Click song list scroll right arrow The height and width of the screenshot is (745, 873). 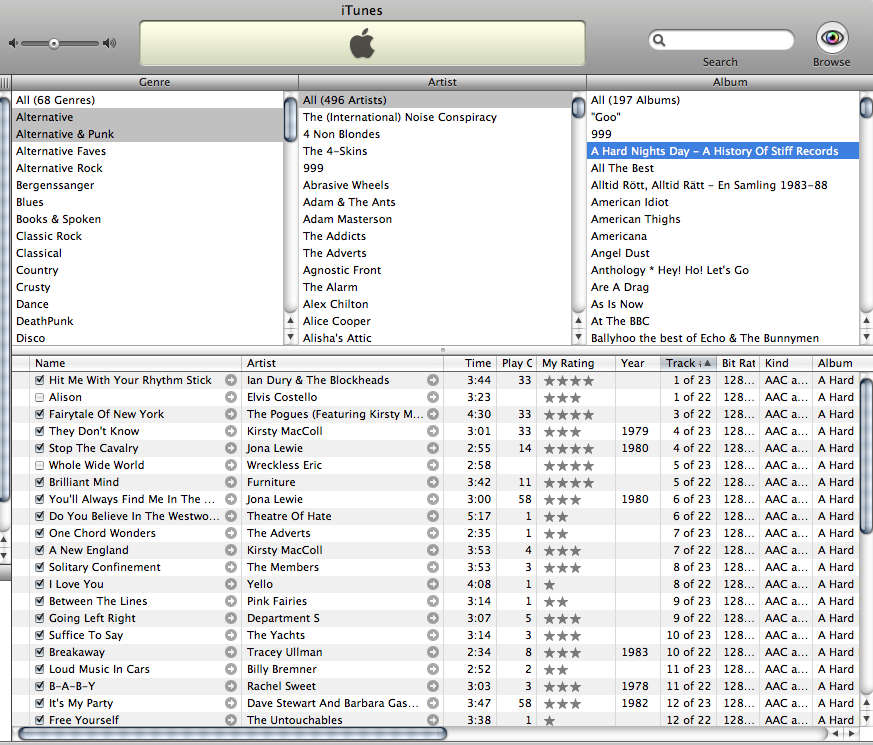coord(851,733)
